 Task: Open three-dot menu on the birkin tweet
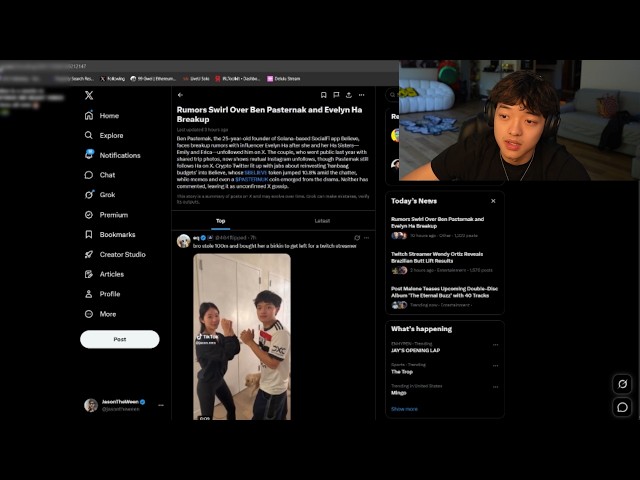[367, 238]
